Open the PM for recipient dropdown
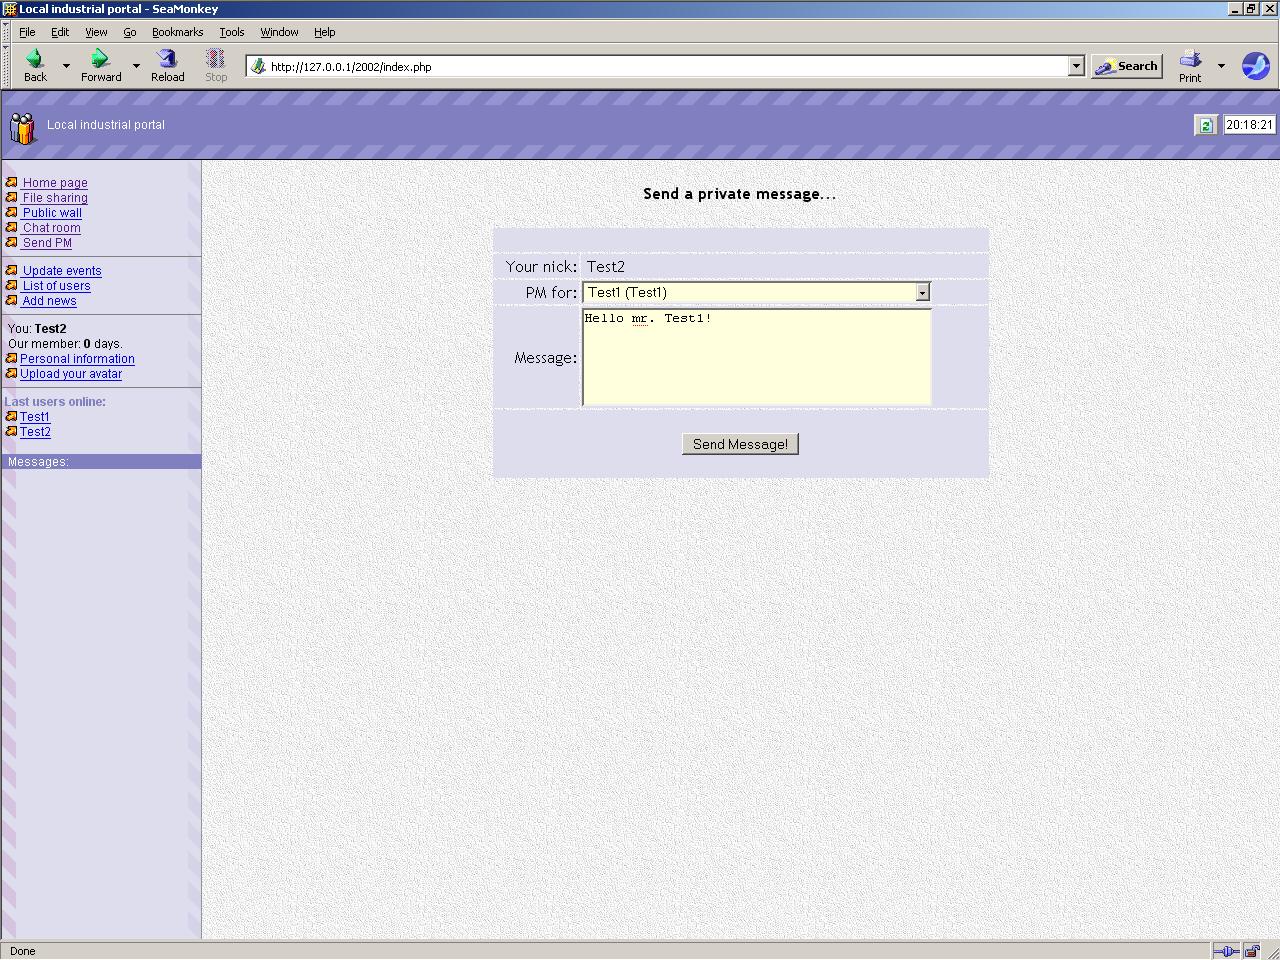1280x960 pixels. pyautogui.click(x=922, y=292)
